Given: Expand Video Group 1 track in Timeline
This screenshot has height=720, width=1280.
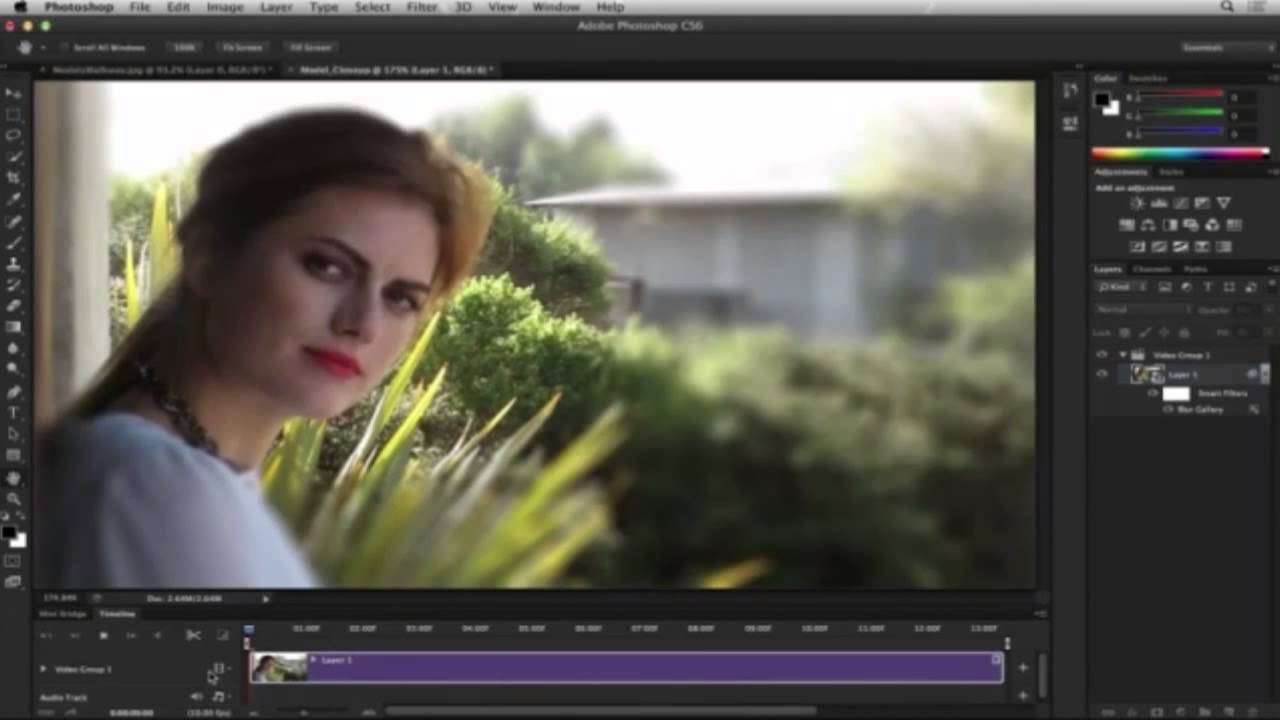Looking at the screenshot, I should coord(43,668).
